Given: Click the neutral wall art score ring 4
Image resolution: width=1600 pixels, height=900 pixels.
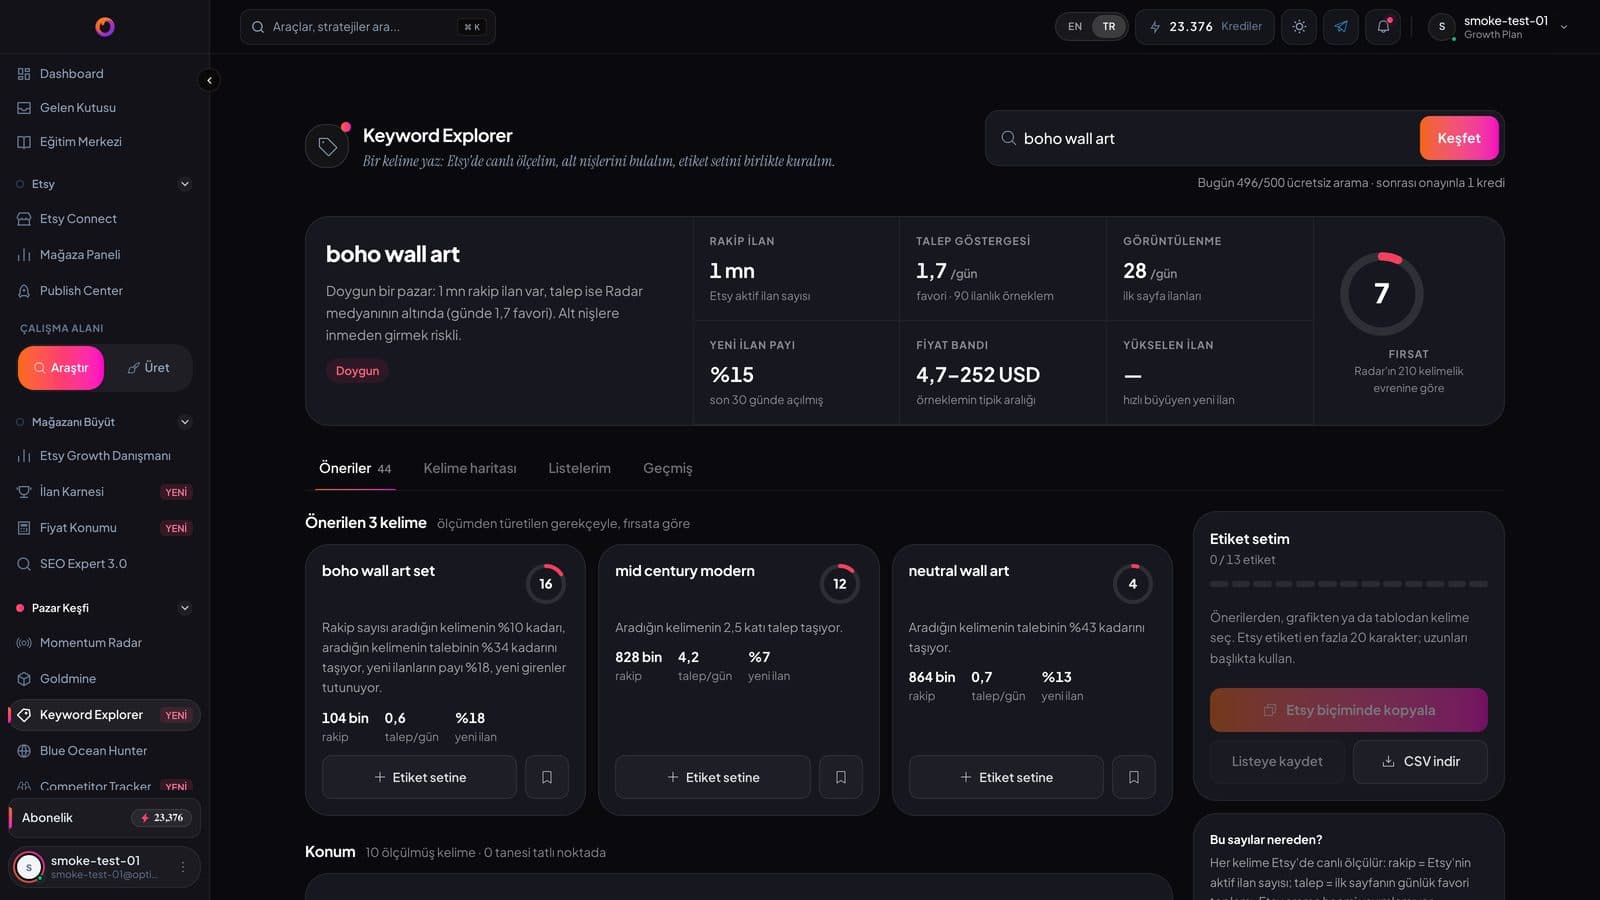Looking at the screenshot, I should pyautogui.click(x=1133, y=584).
